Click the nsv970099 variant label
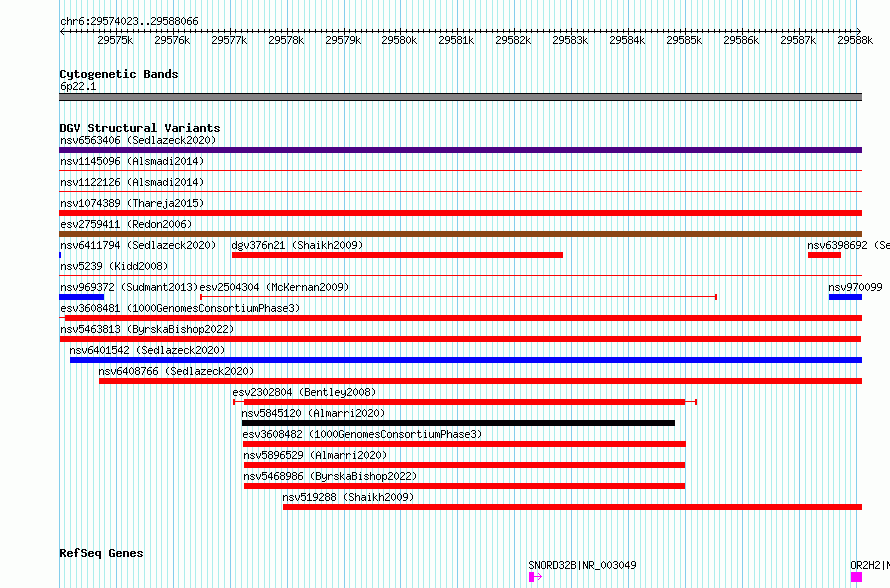The width and height of the screenshot is (890, 588). (x=855, y=287)
